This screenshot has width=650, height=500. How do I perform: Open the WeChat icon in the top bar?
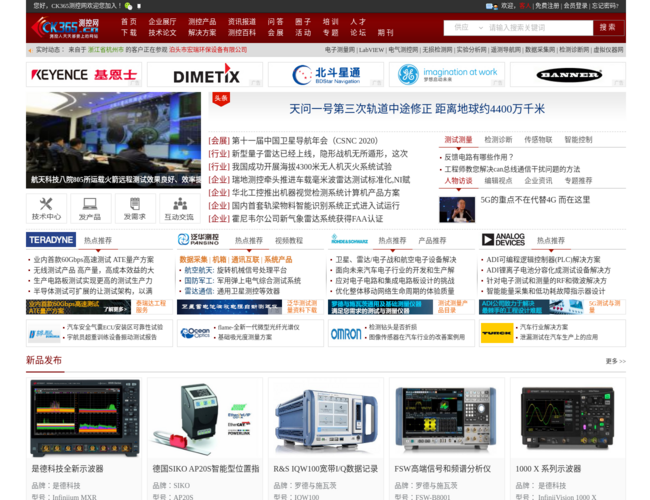click(129, 6)
